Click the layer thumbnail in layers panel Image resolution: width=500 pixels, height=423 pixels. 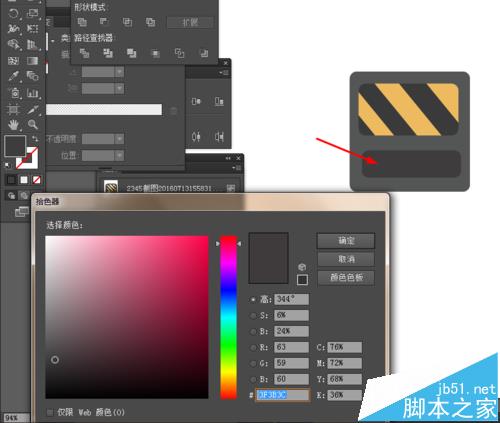(111, 187)
